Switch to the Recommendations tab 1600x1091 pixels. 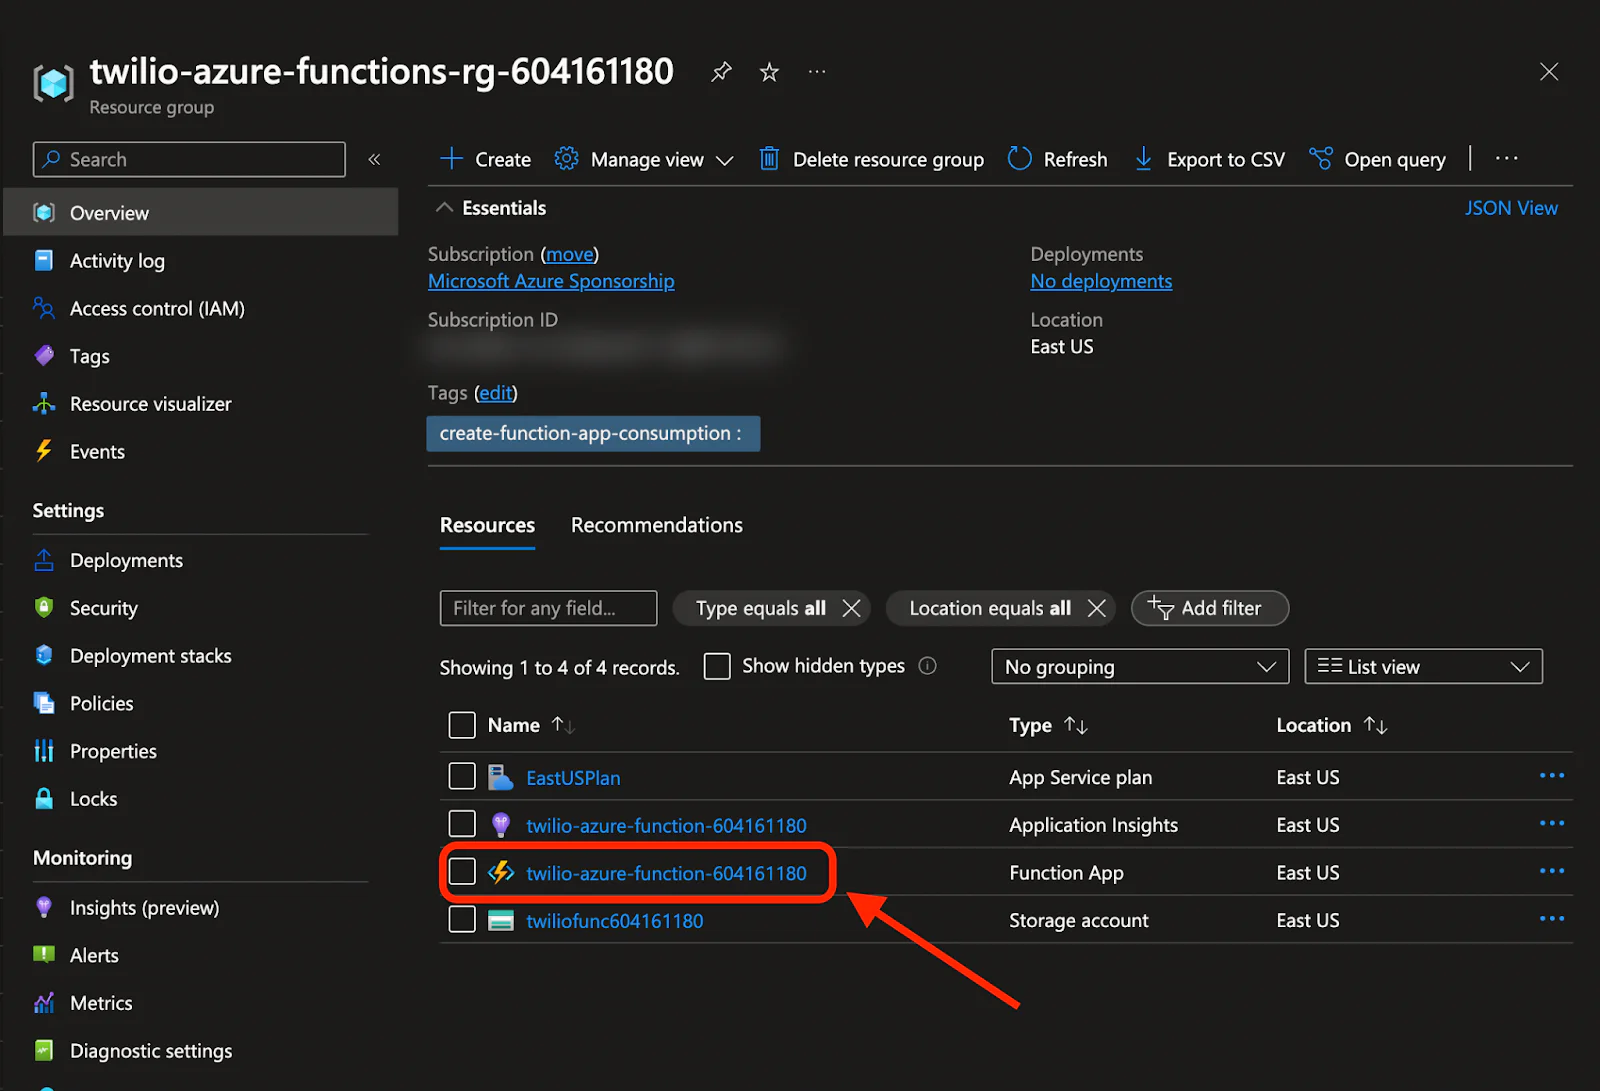point(656,525)
